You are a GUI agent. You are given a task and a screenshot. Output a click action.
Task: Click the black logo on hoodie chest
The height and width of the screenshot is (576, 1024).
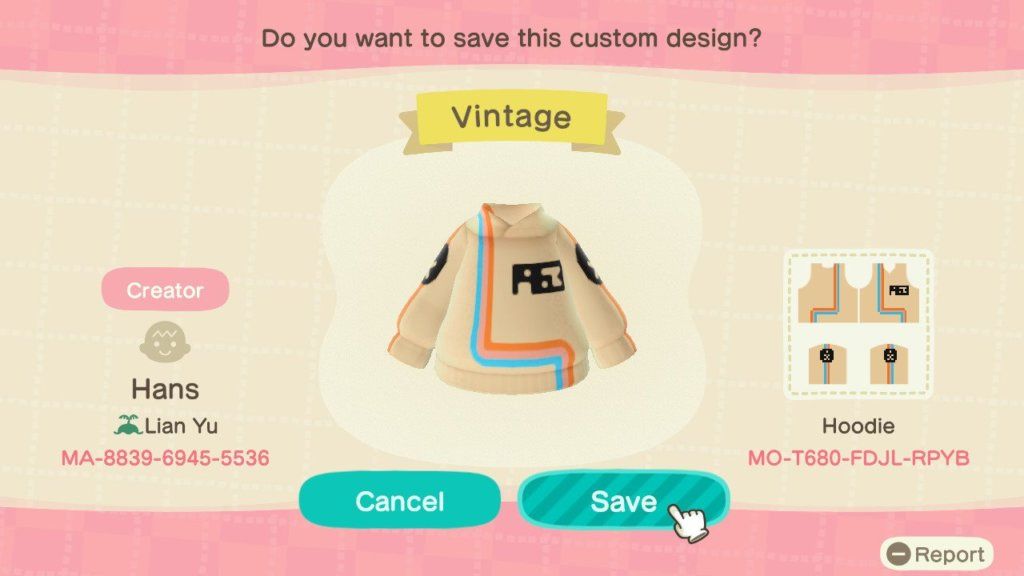537,278
